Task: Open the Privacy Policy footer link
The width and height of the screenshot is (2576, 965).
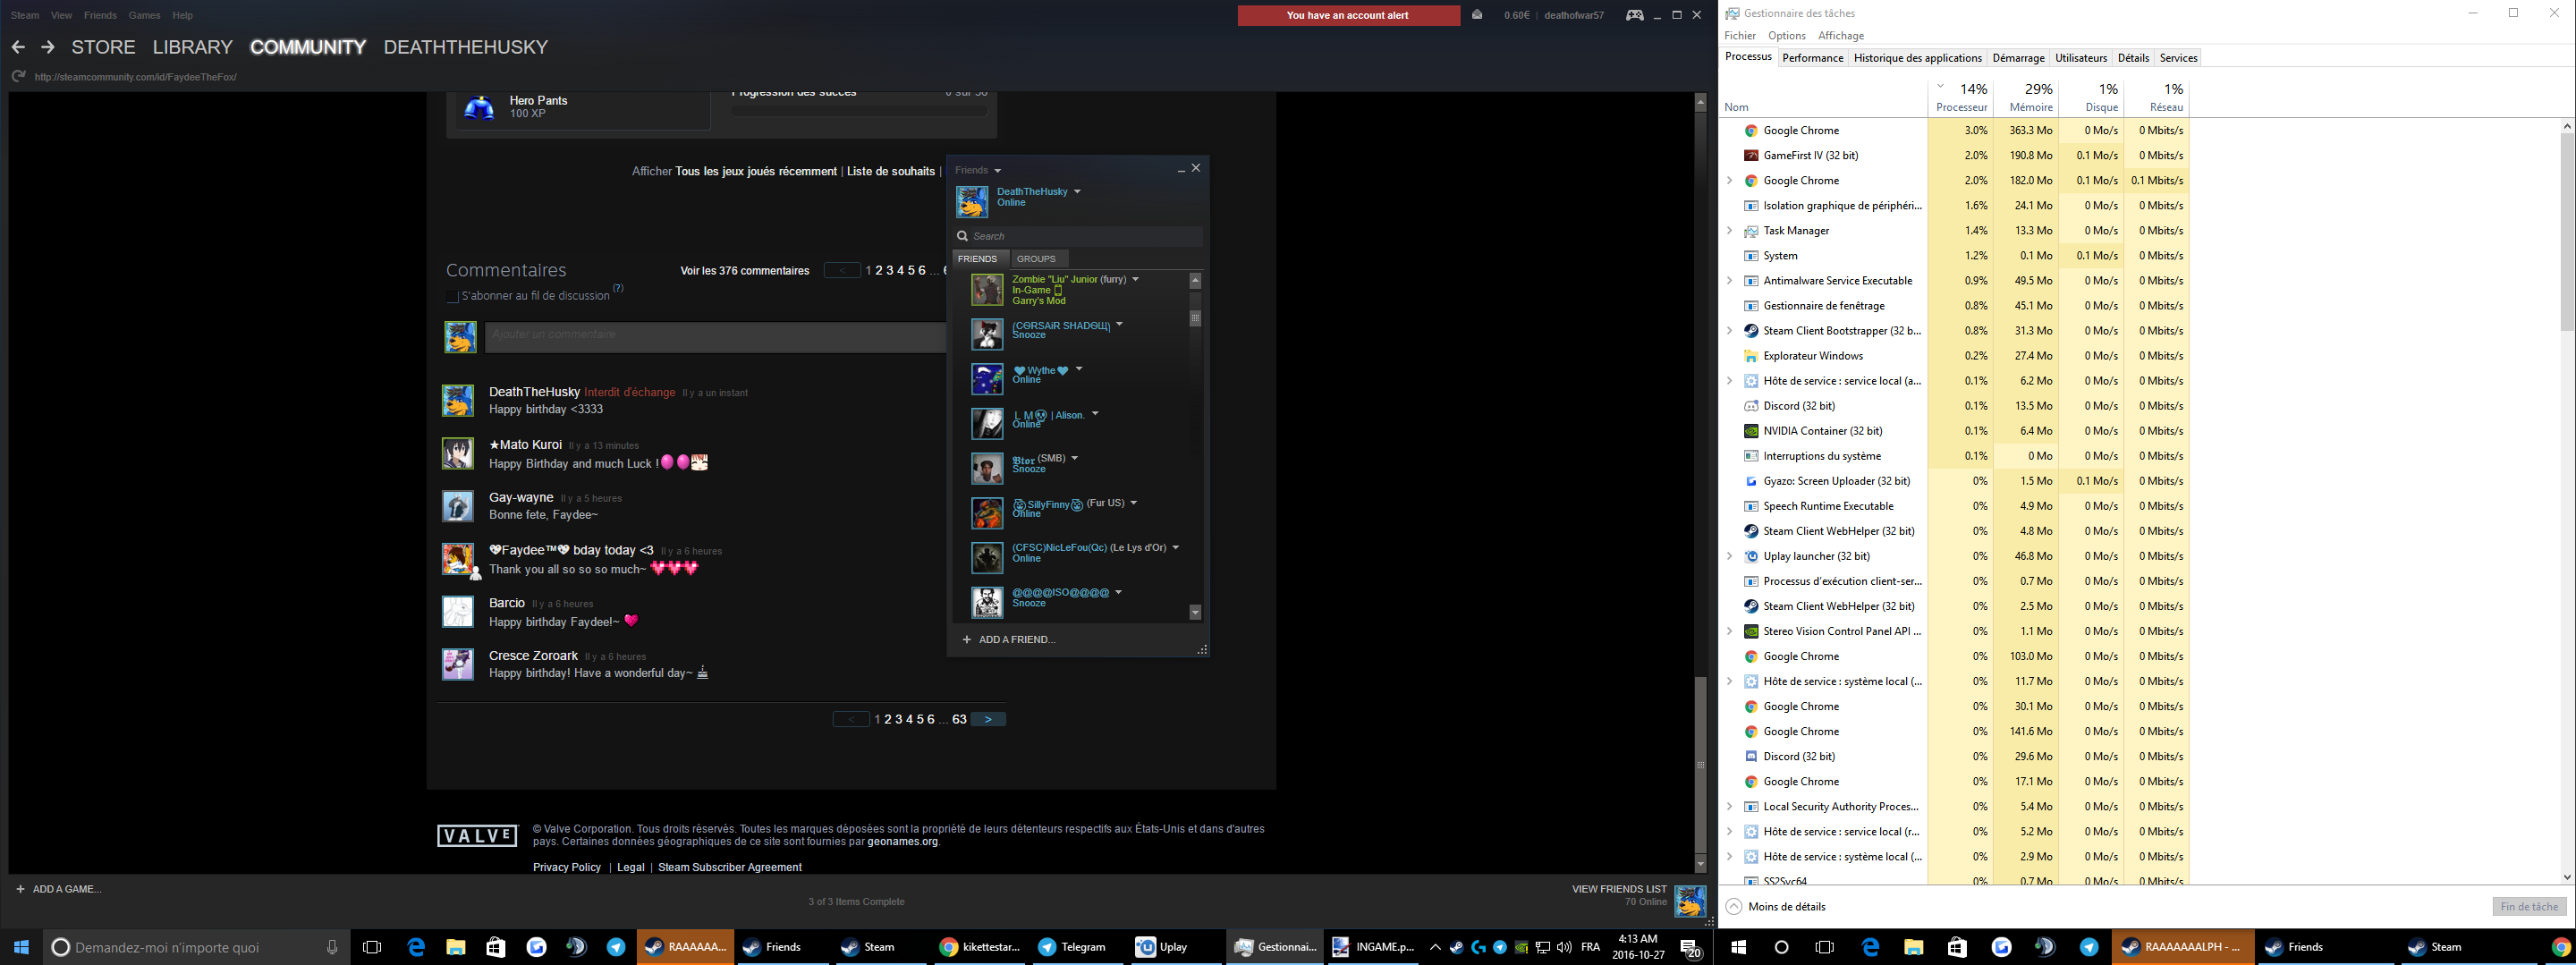Action: (567, 867)
